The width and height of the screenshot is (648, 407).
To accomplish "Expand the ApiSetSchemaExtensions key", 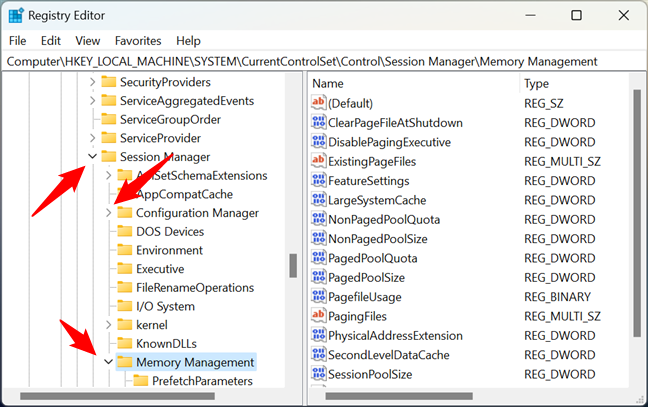I will coord(108,175).
